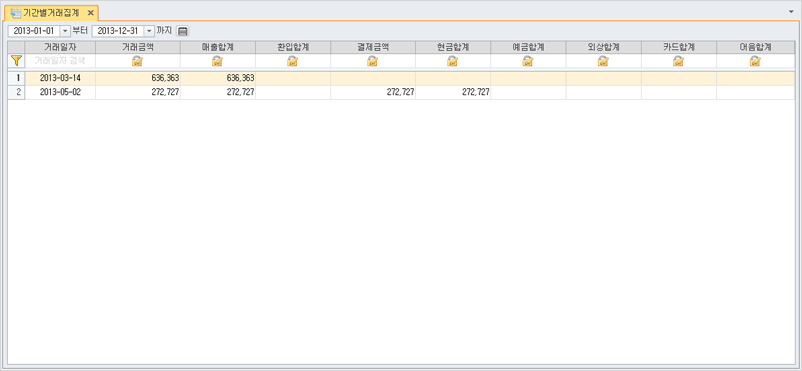Click the 기간별거래집계 tab document icon
The height and width of the screenshot is (371, 802).
pyautogui.click(x=16, y=13)
